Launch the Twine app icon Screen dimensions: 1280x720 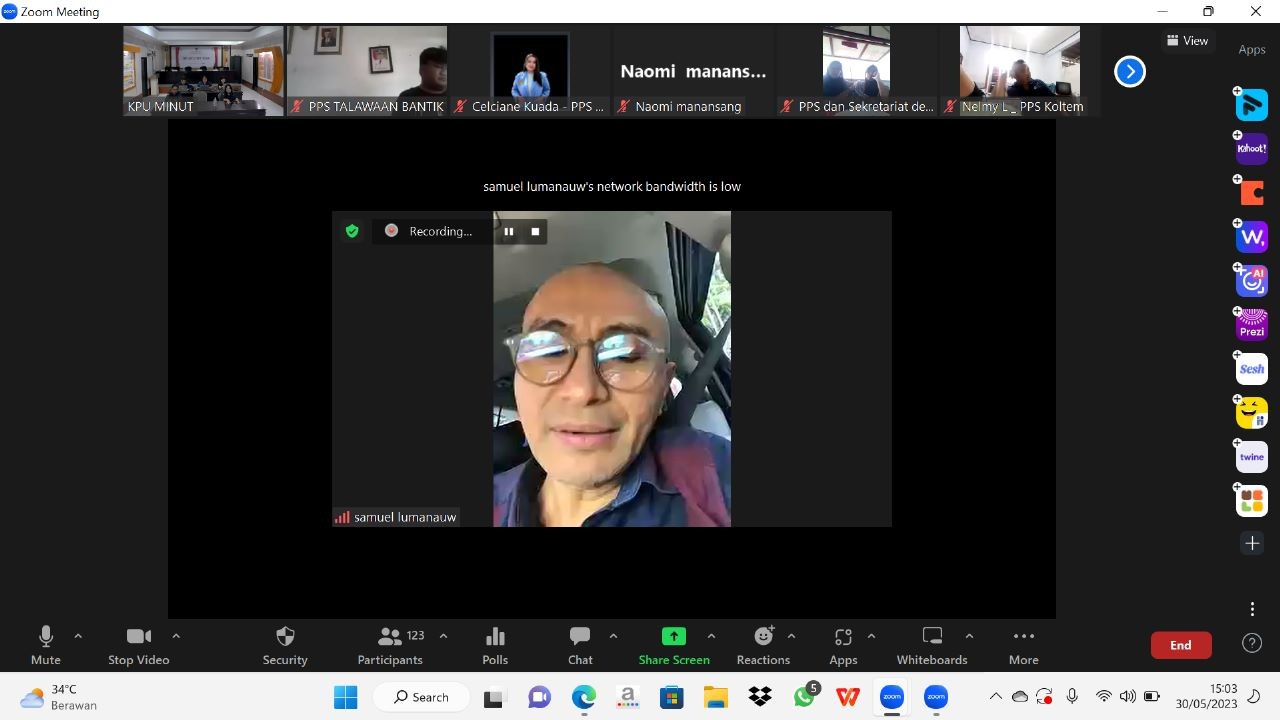click(x=1252, y=457)
